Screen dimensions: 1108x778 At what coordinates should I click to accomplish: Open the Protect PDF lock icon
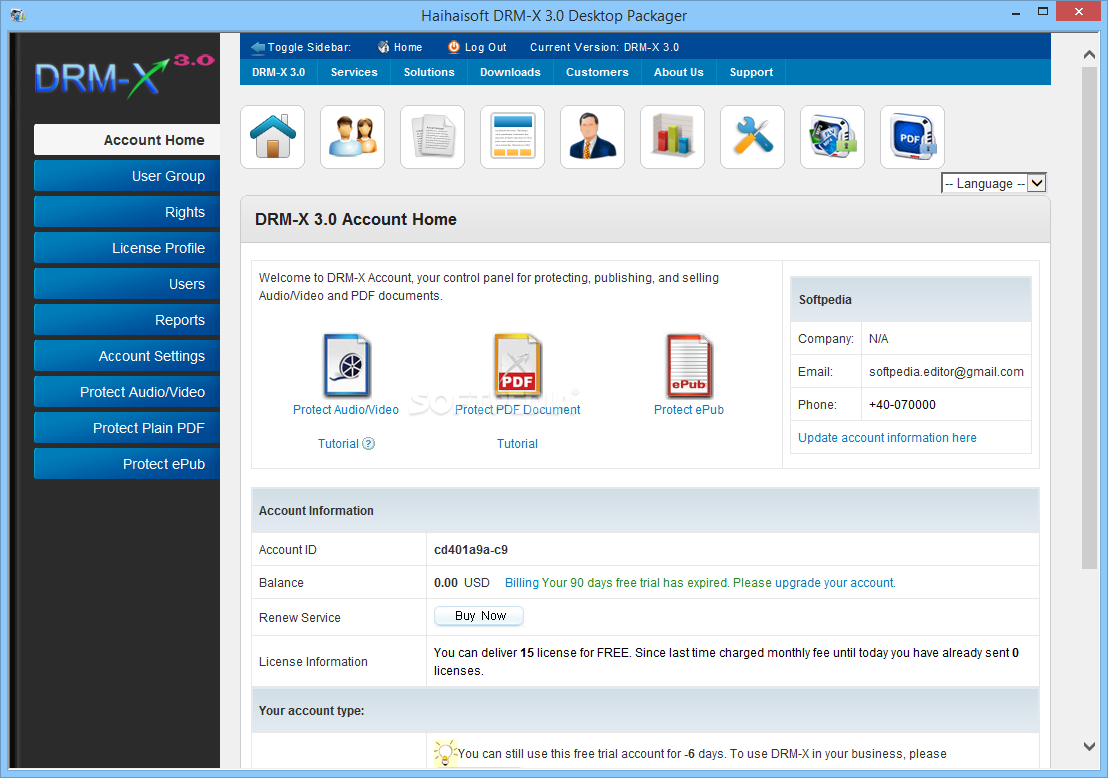tap(912, 137)
